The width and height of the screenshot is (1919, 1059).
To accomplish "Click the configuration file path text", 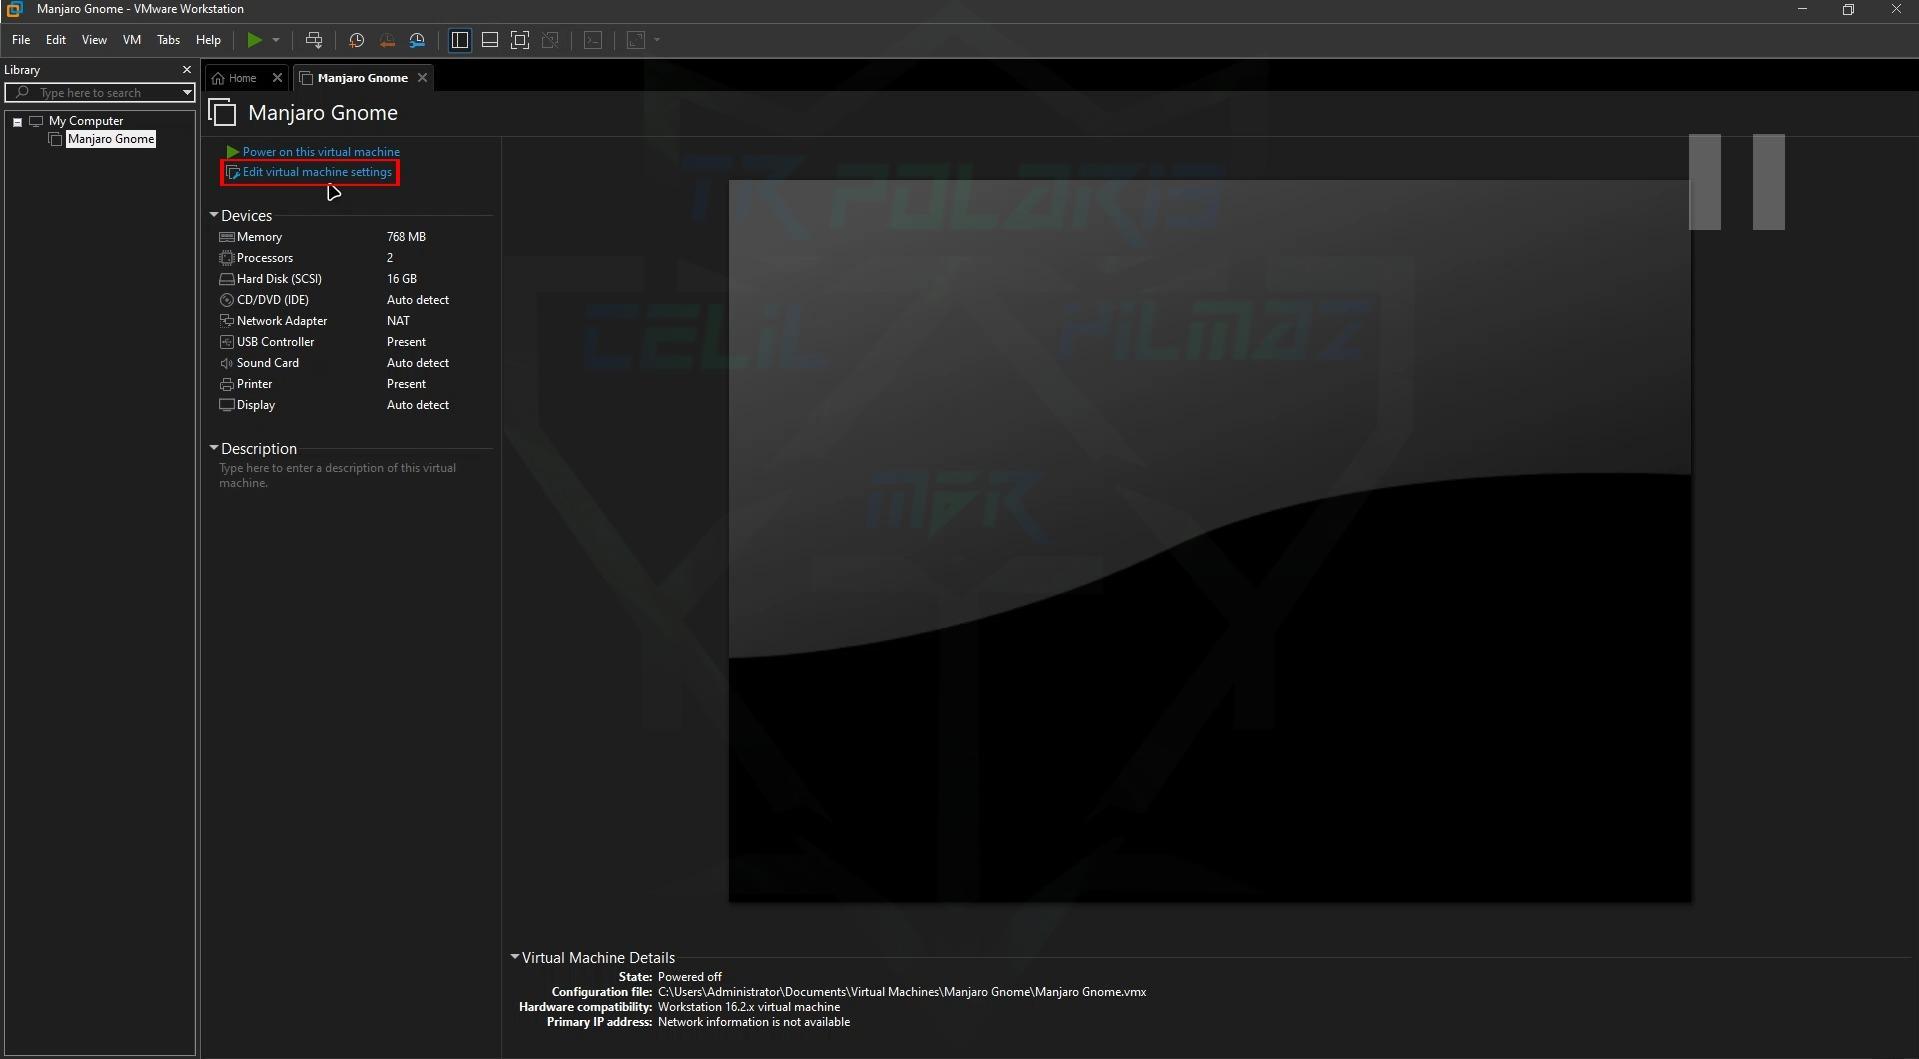I will tap(902, 992).
